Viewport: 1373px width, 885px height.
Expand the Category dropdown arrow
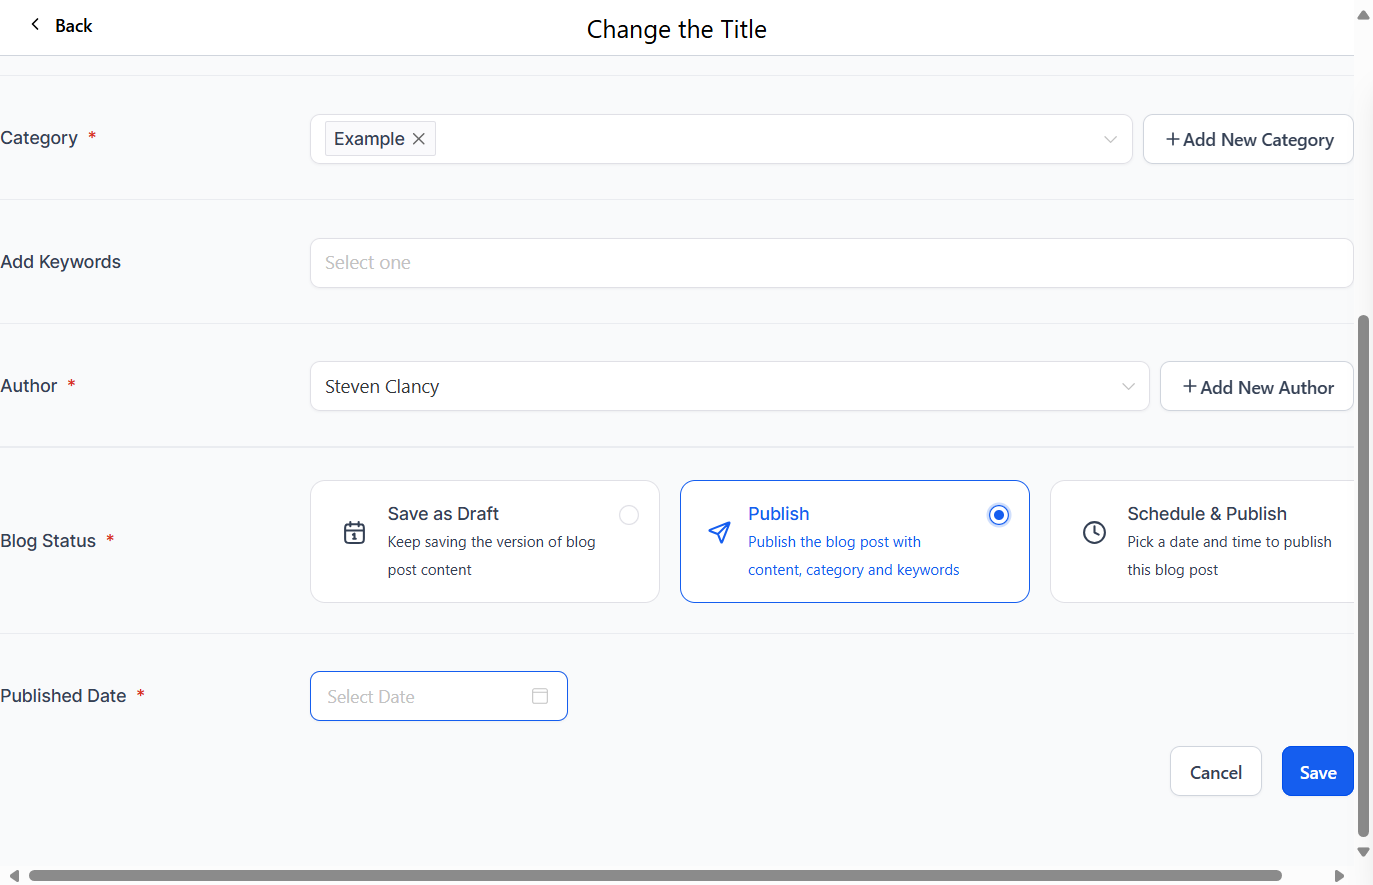tap(1110, 139)
